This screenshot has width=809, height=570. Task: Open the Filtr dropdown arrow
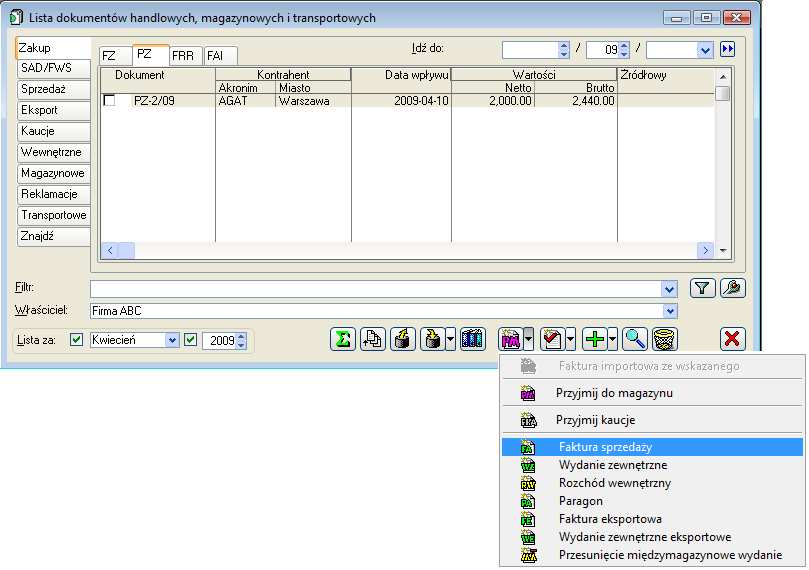pyautogui.click(x=669, y=289)
